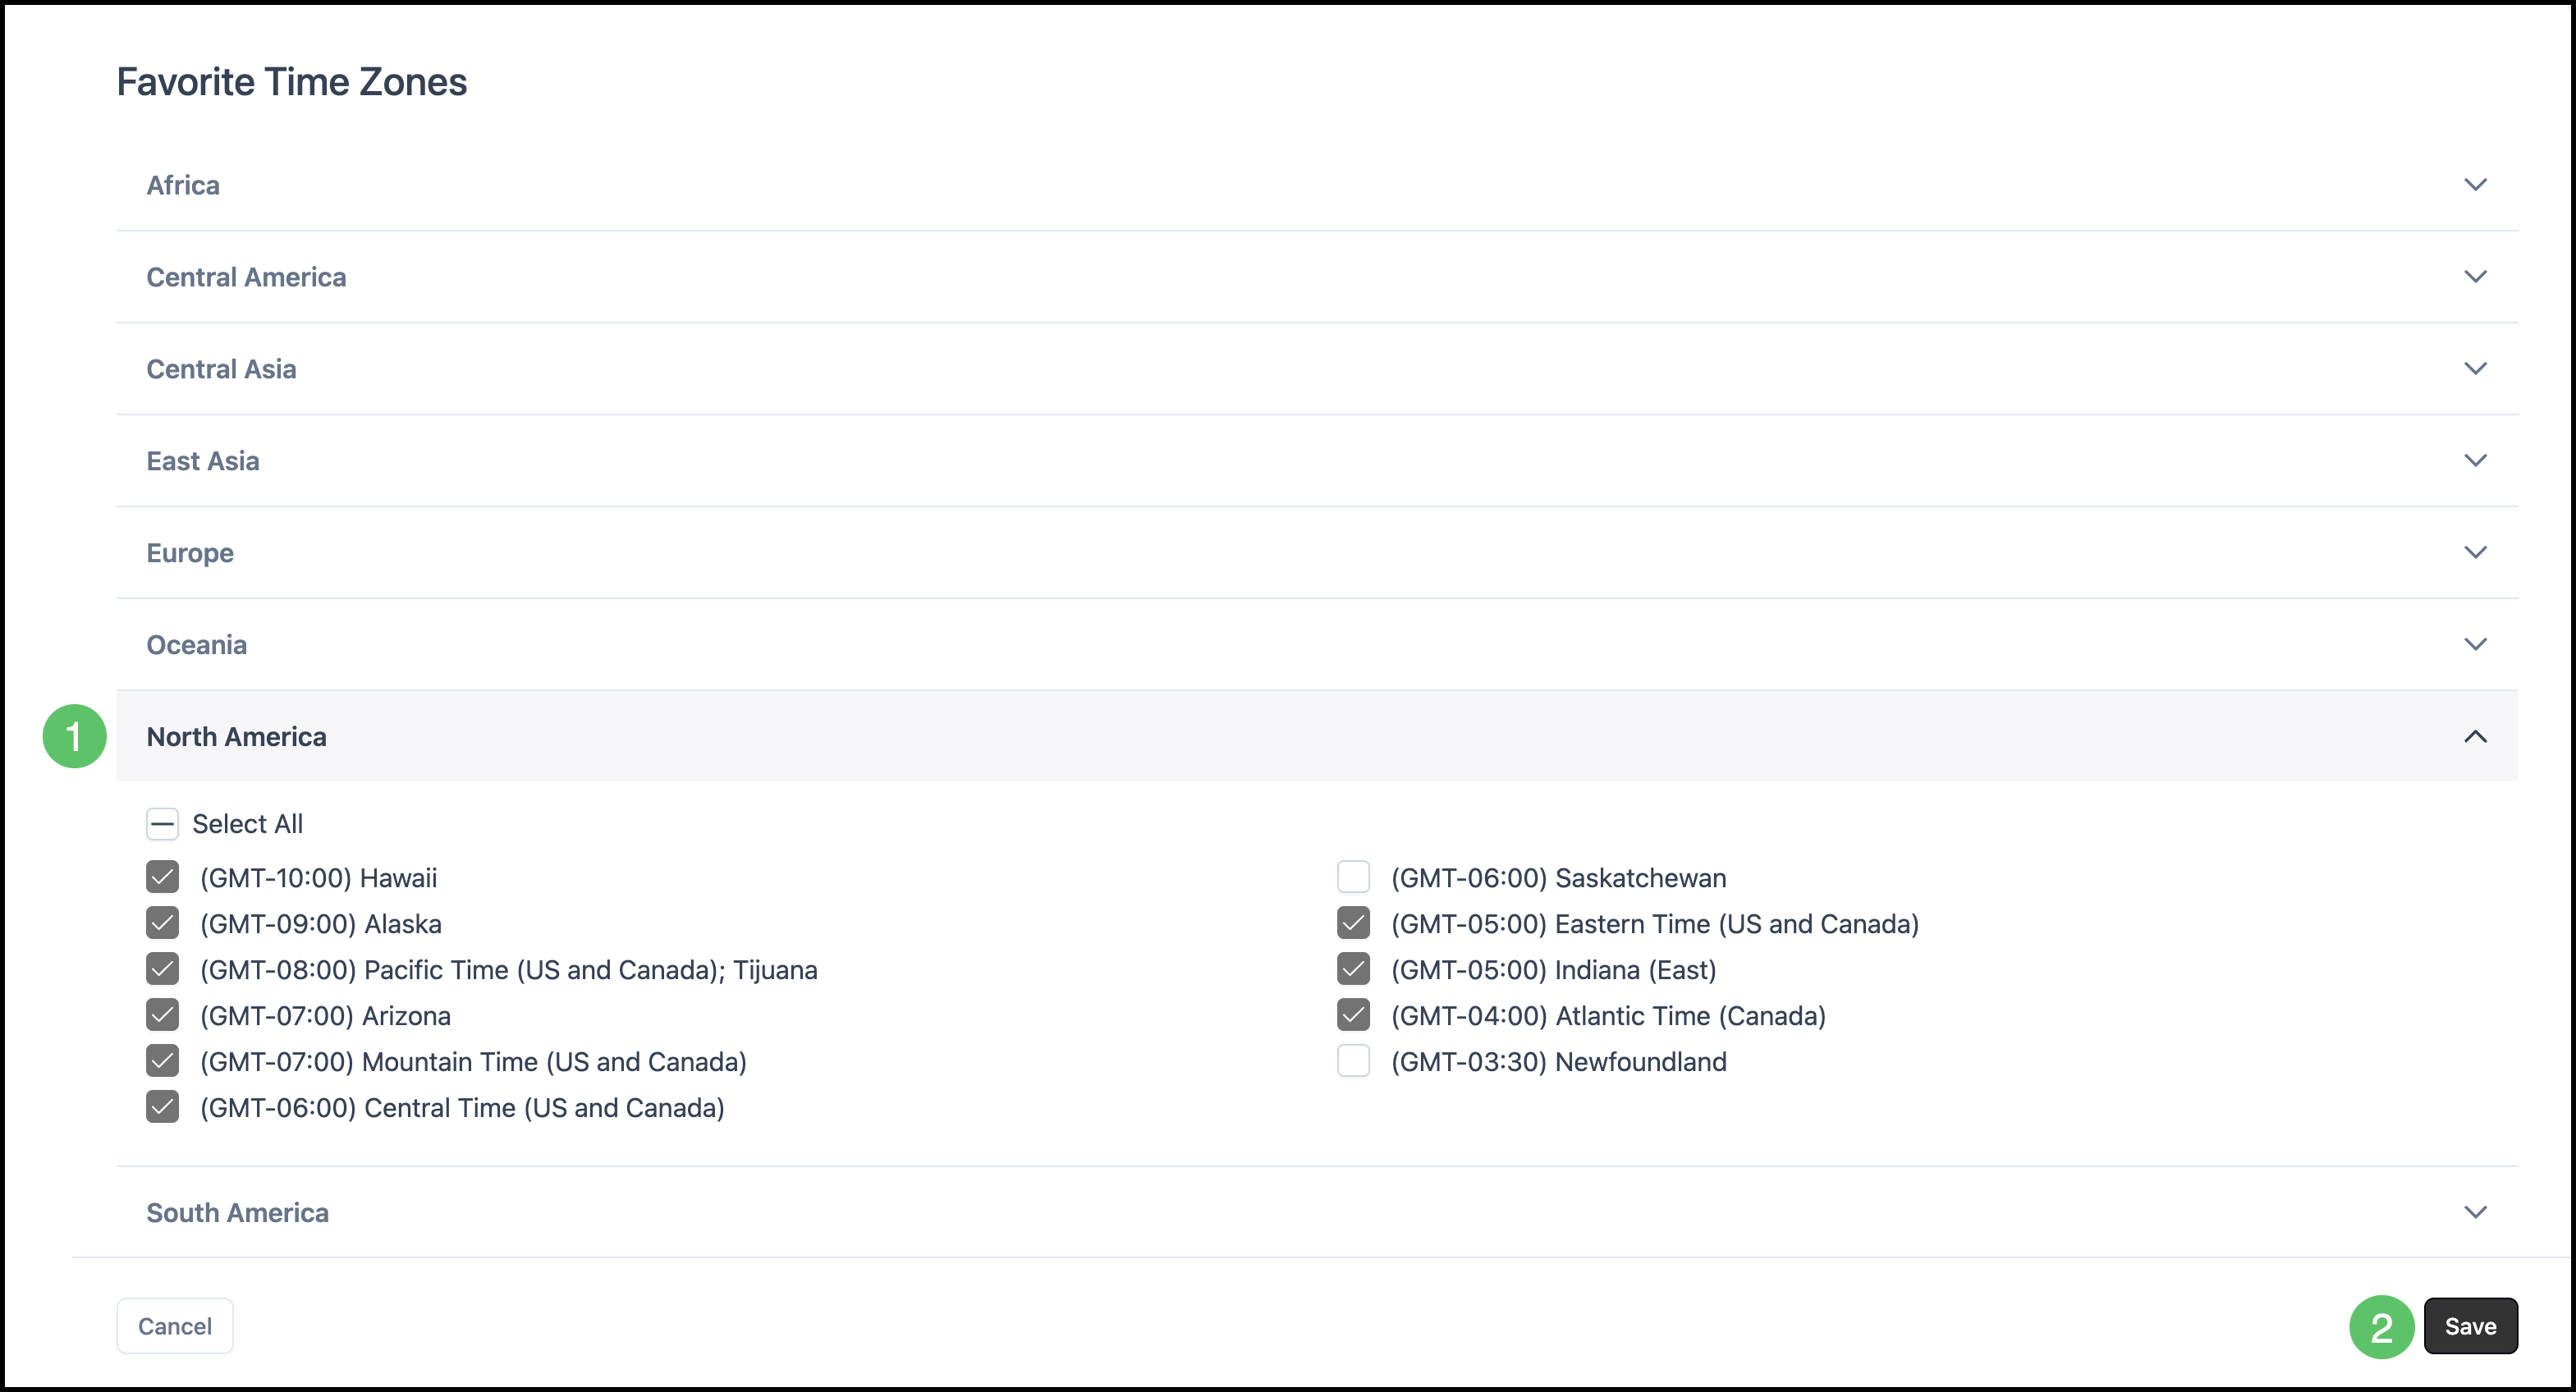Uncheck the Indiana (East) checkbox
This screenshot has height=1392, width=2576.
point(1353,970)
